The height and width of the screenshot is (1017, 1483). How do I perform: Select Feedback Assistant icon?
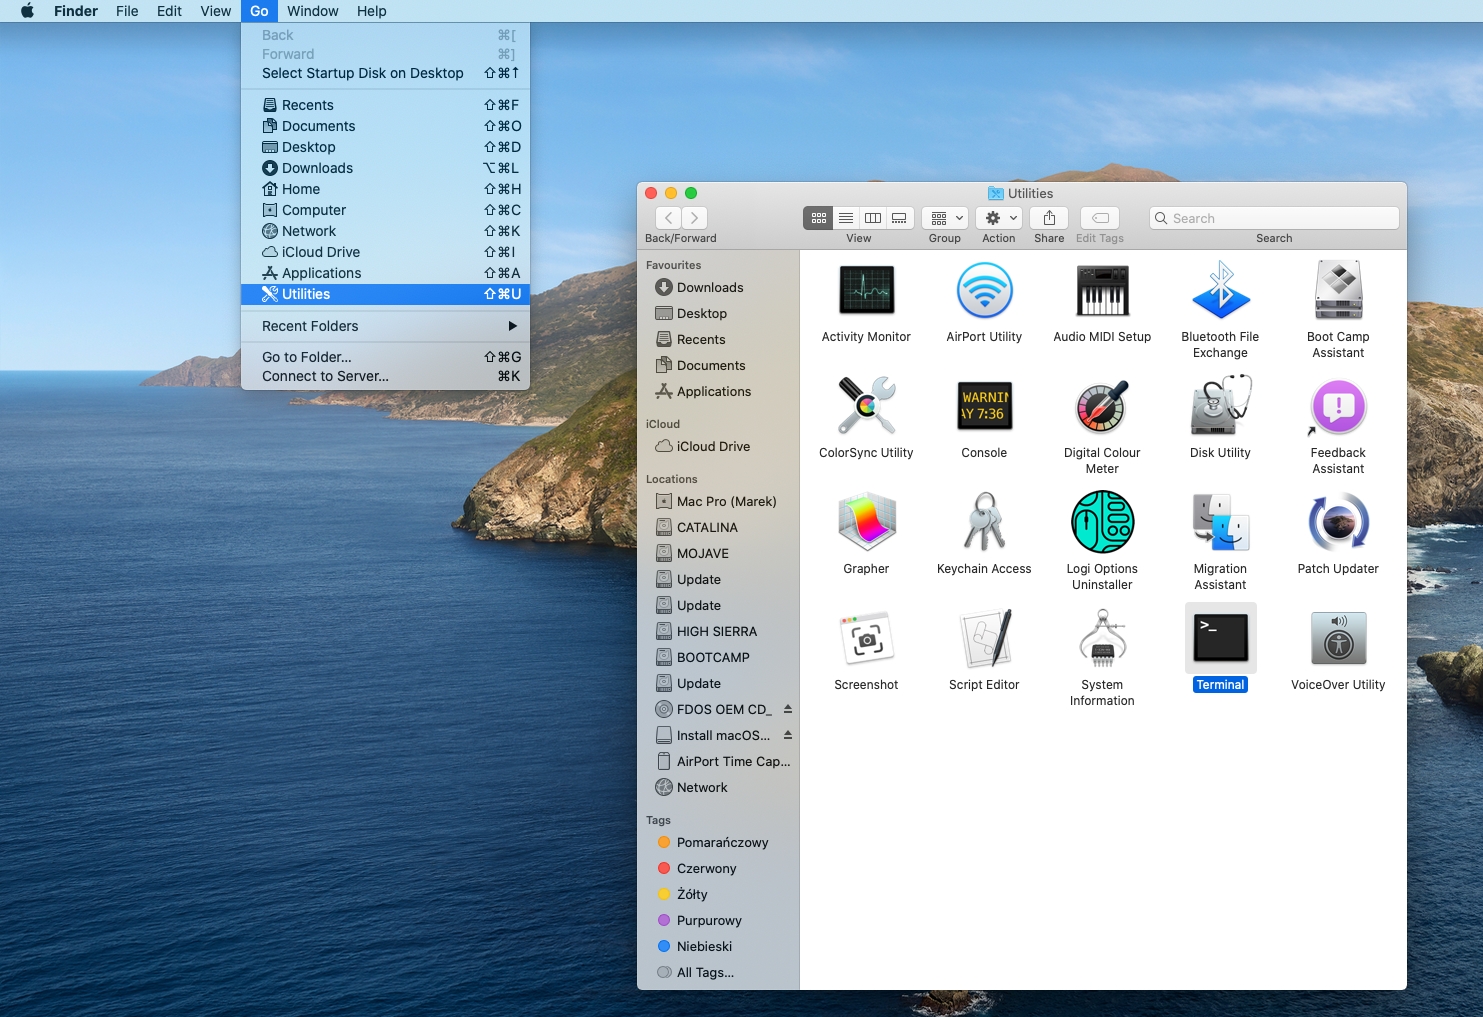pyautogui.click(x=1338, y=406)
